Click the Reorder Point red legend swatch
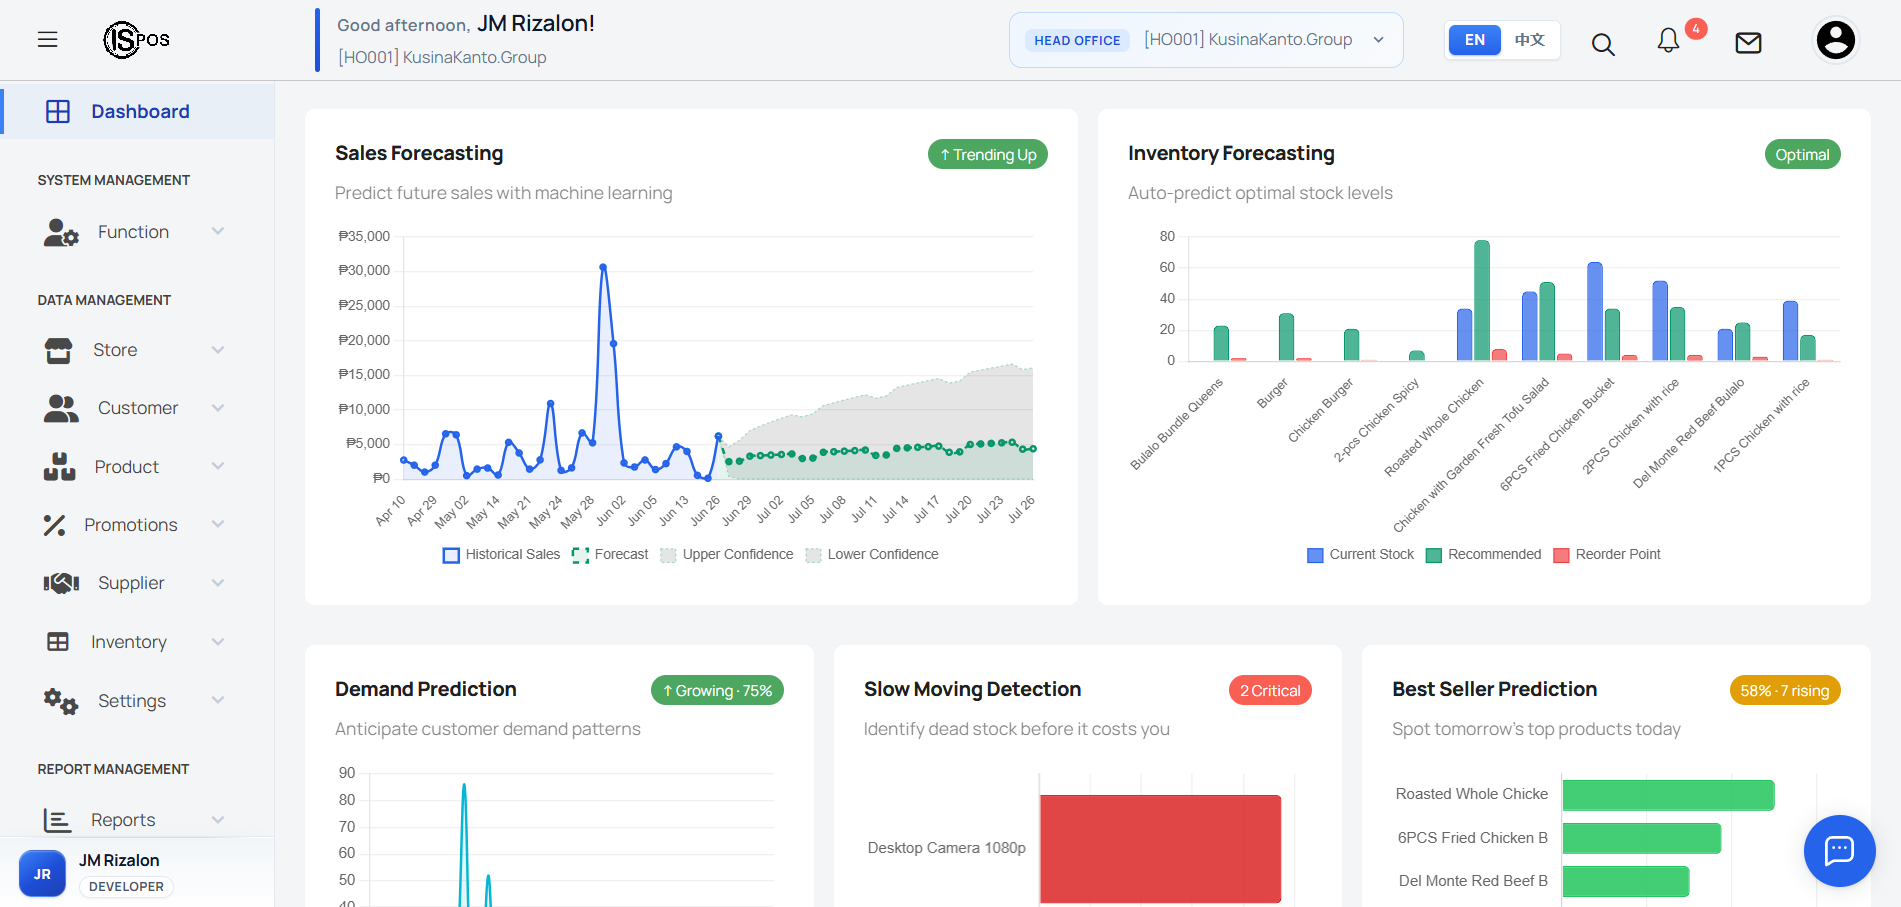1901x907 pixels. coord(1561,556)
